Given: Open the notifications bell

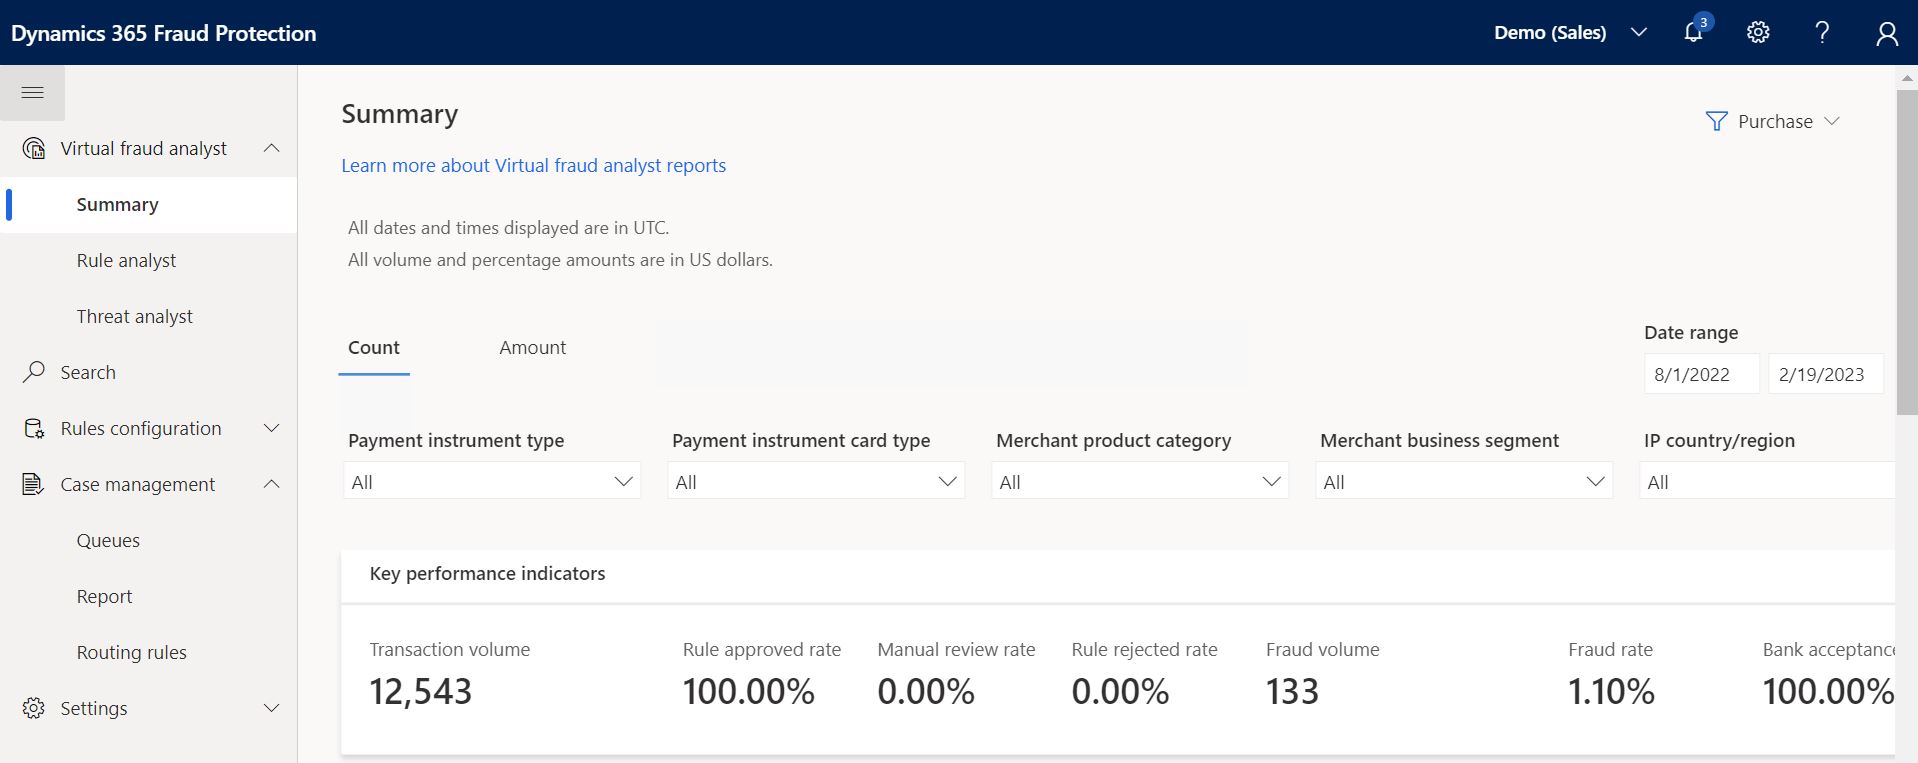Looking at the screenshot, I should pyautogui.click(x=1693, y=33).
